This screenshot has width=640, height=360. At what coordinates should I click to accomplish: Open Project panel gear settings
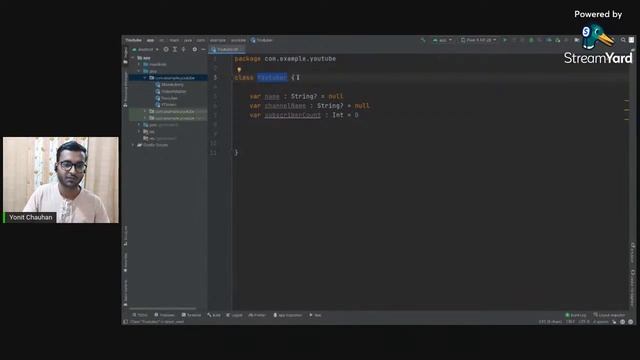(195, 49)
